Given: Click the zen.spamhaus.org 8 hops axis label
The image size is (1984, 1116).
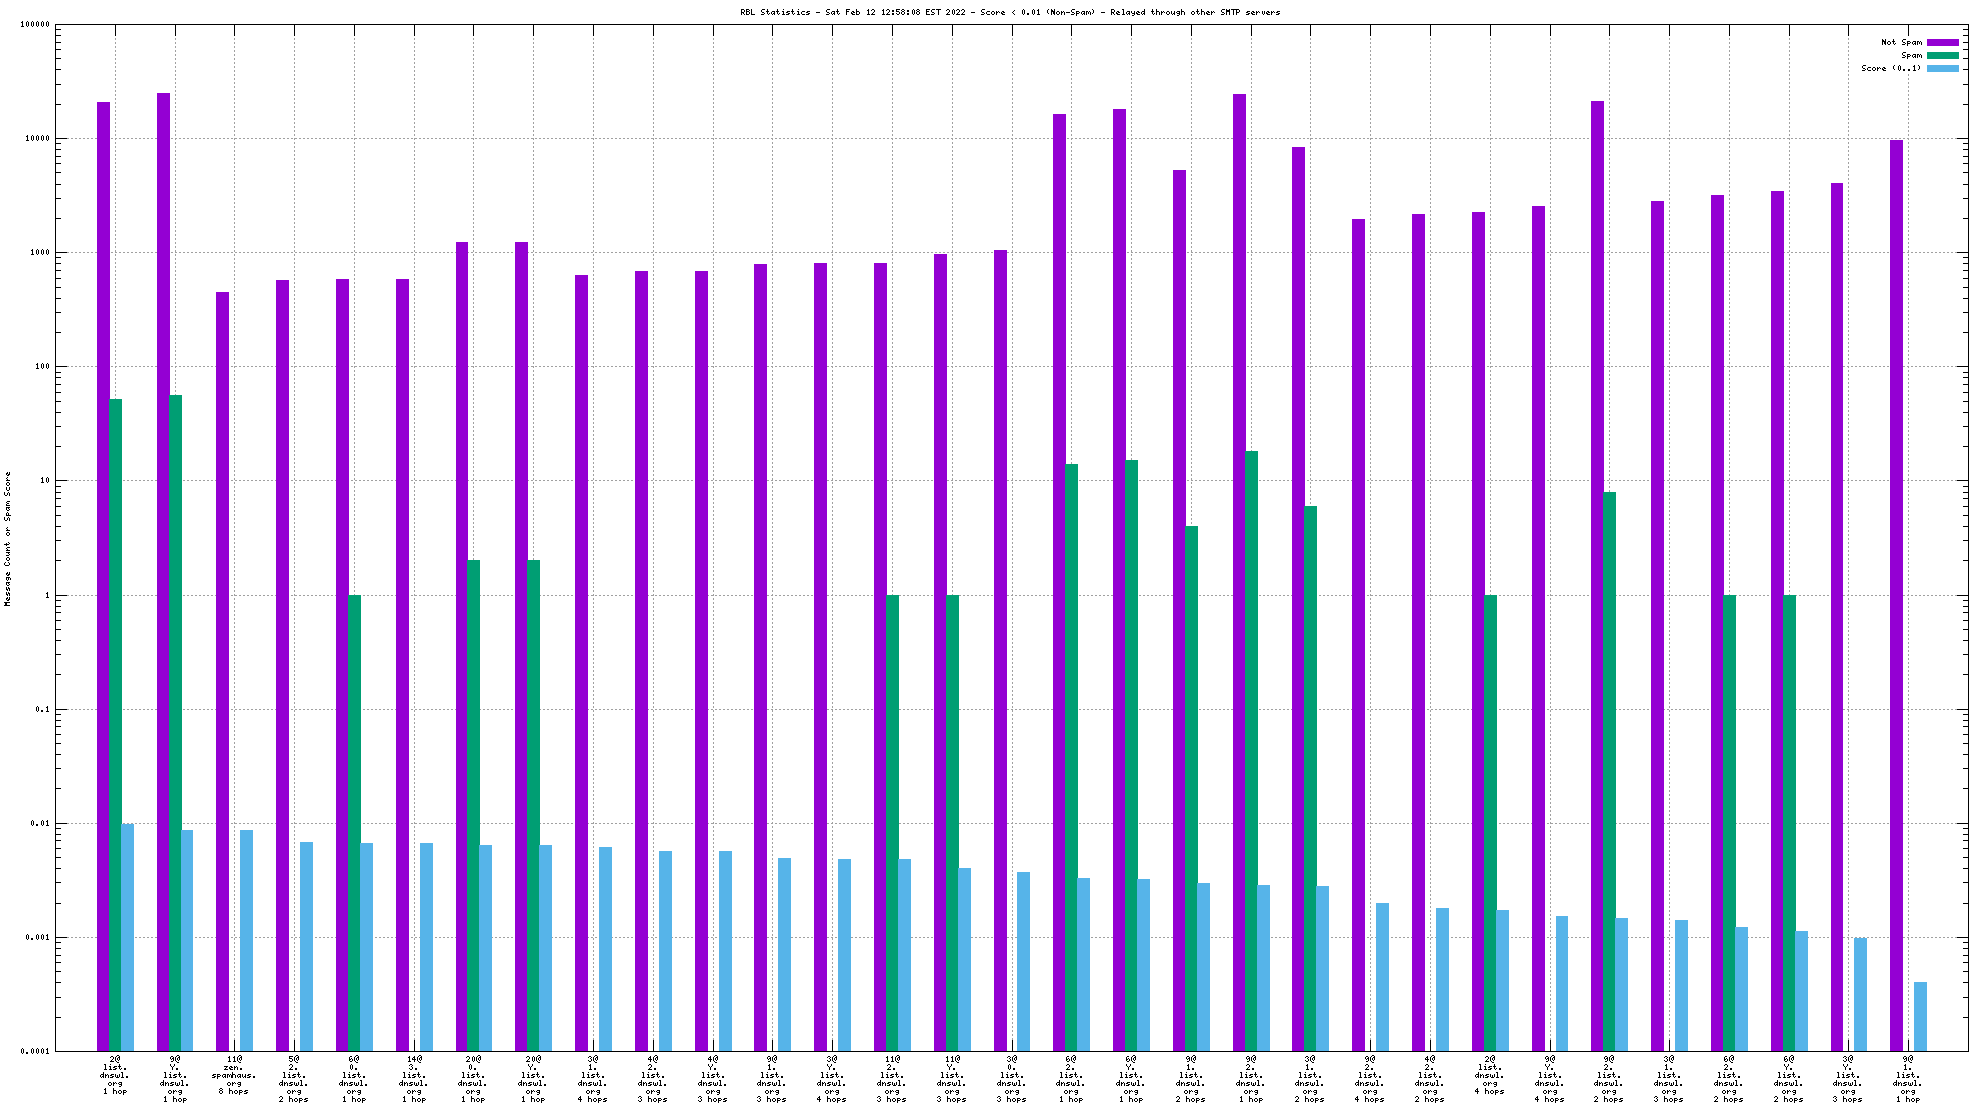Looking at the screenshot, I should (x=234, y=1075).
